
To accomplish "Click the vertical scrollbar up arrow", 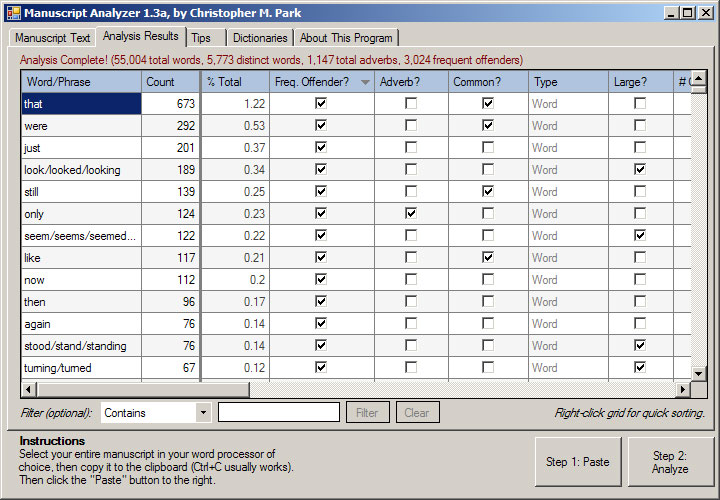I will 698,79.
